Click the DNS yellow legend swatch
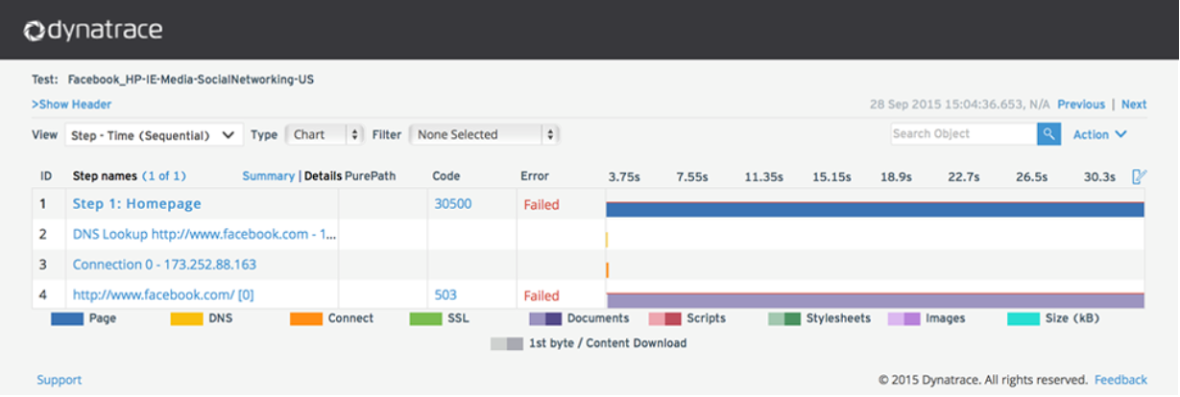Viewport: 1180px width, 397px height. click(x=187, y=319)
